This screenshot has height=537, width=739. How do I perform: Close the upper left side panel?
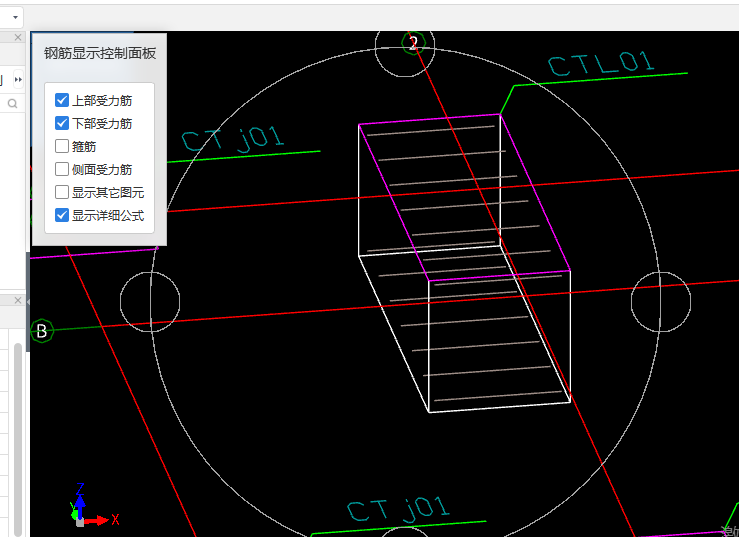pyautogui.click(x=18, y=37)
